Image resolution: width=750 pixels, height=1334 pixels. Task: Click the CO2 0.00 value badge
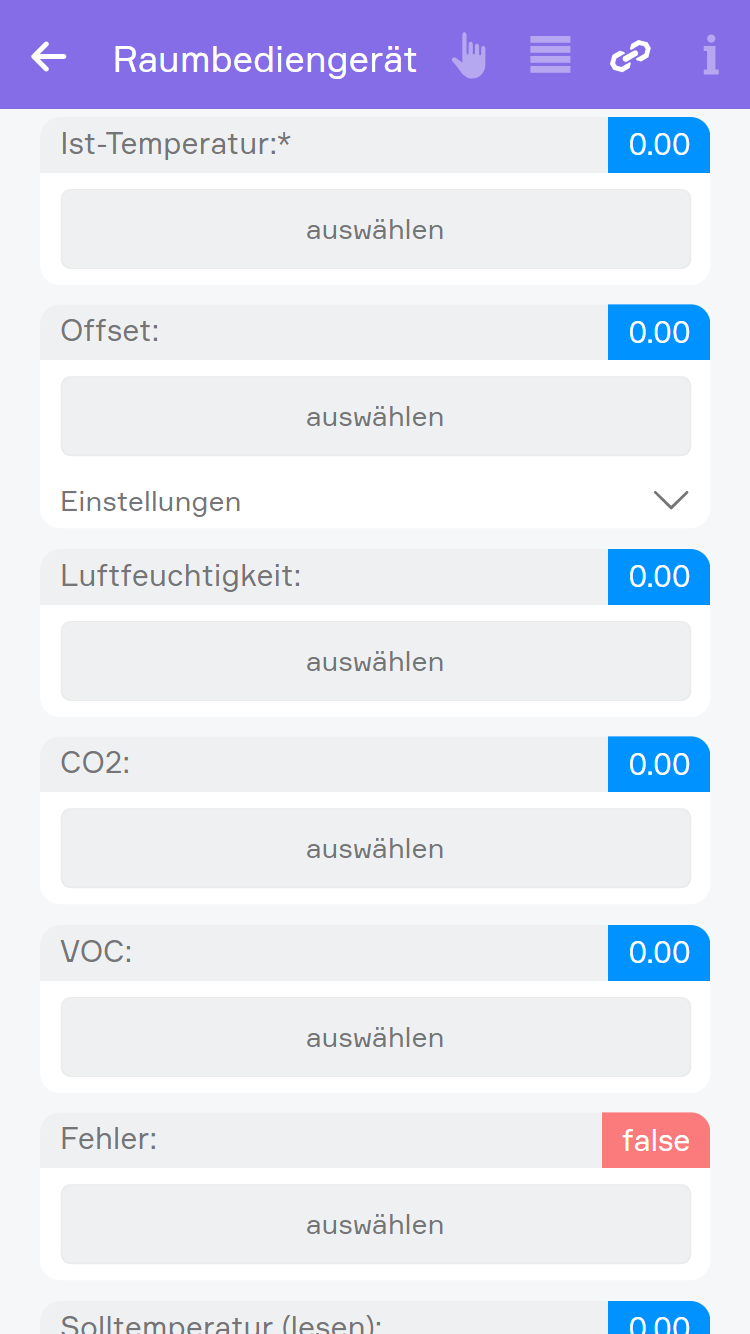click(x=659, y=764)
